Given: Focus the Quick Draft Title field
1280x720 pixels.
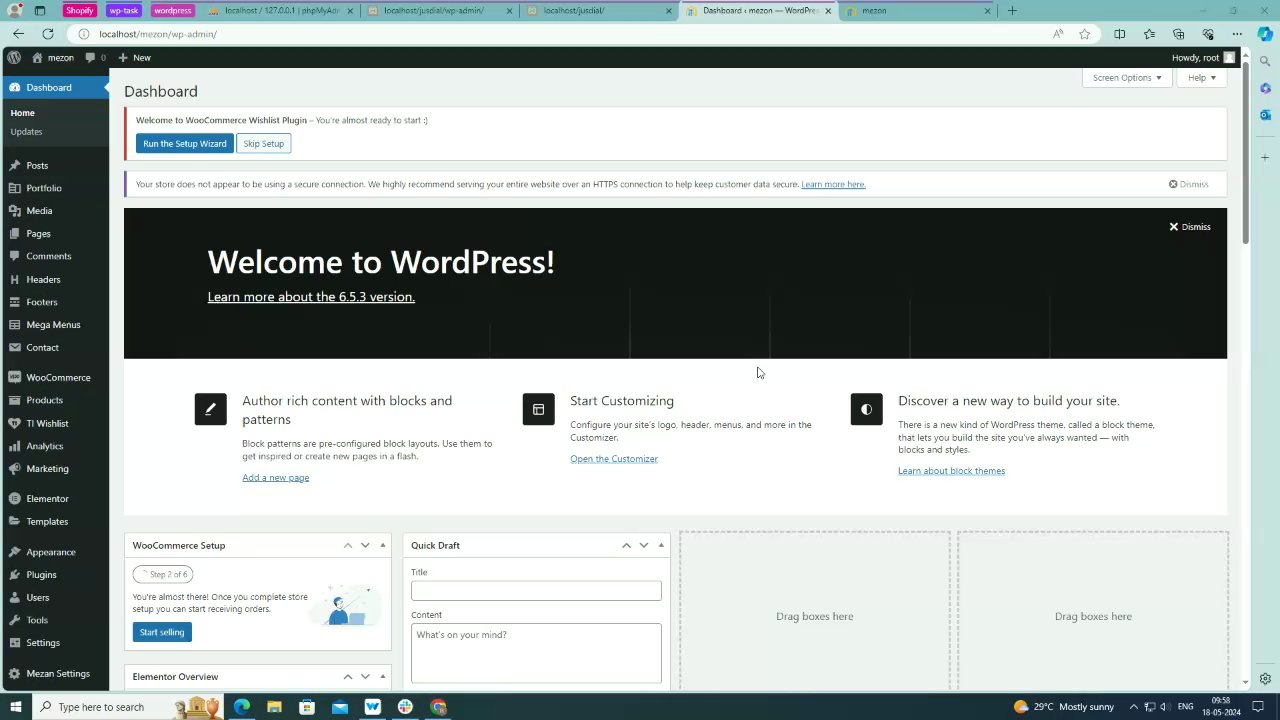Looking at the screenshot, I should tap(536, 591).
